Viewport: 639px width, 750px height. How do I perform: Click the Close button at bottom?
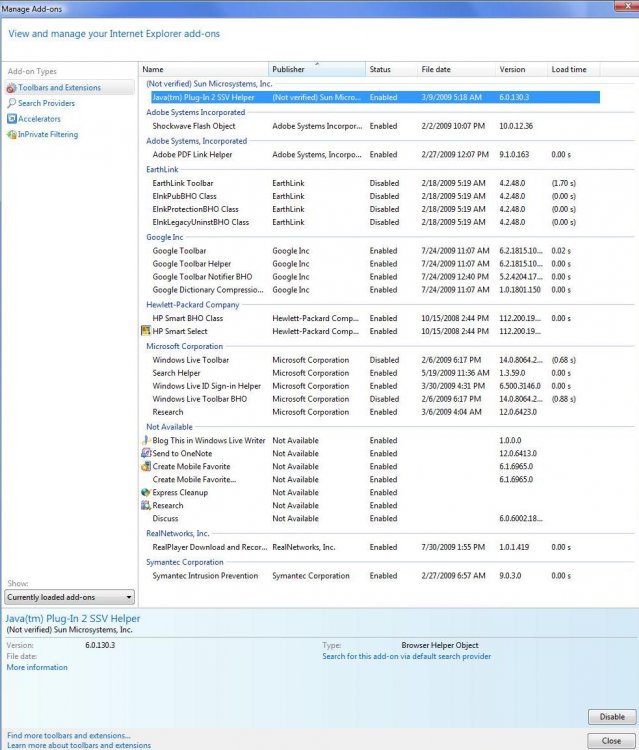(611, 740)
